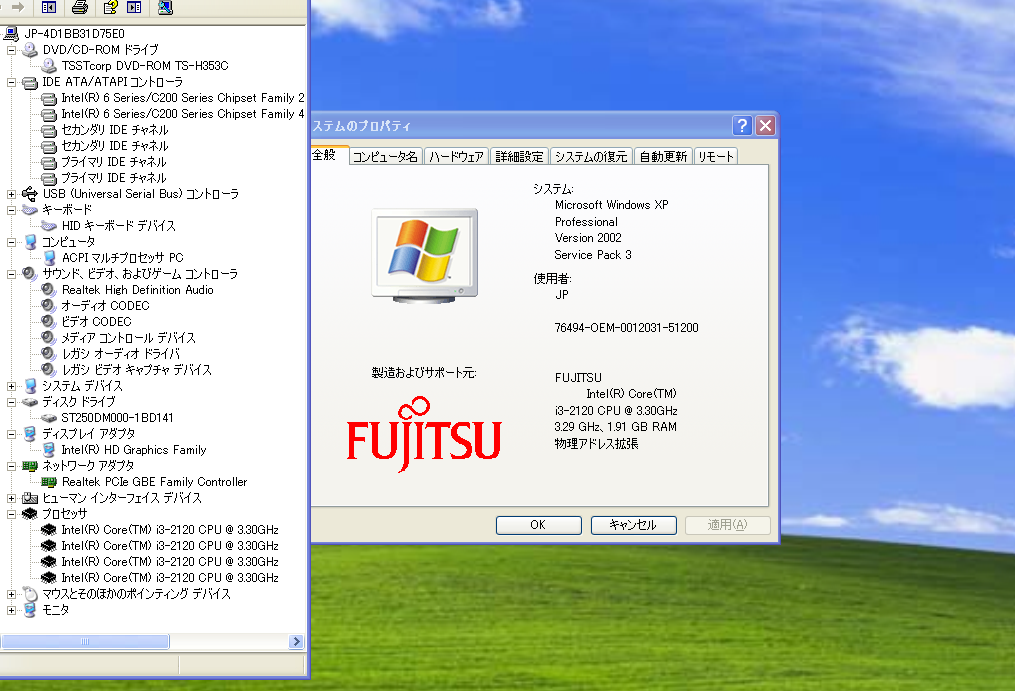Click the コンピュータ category icon

coord(30,242)
